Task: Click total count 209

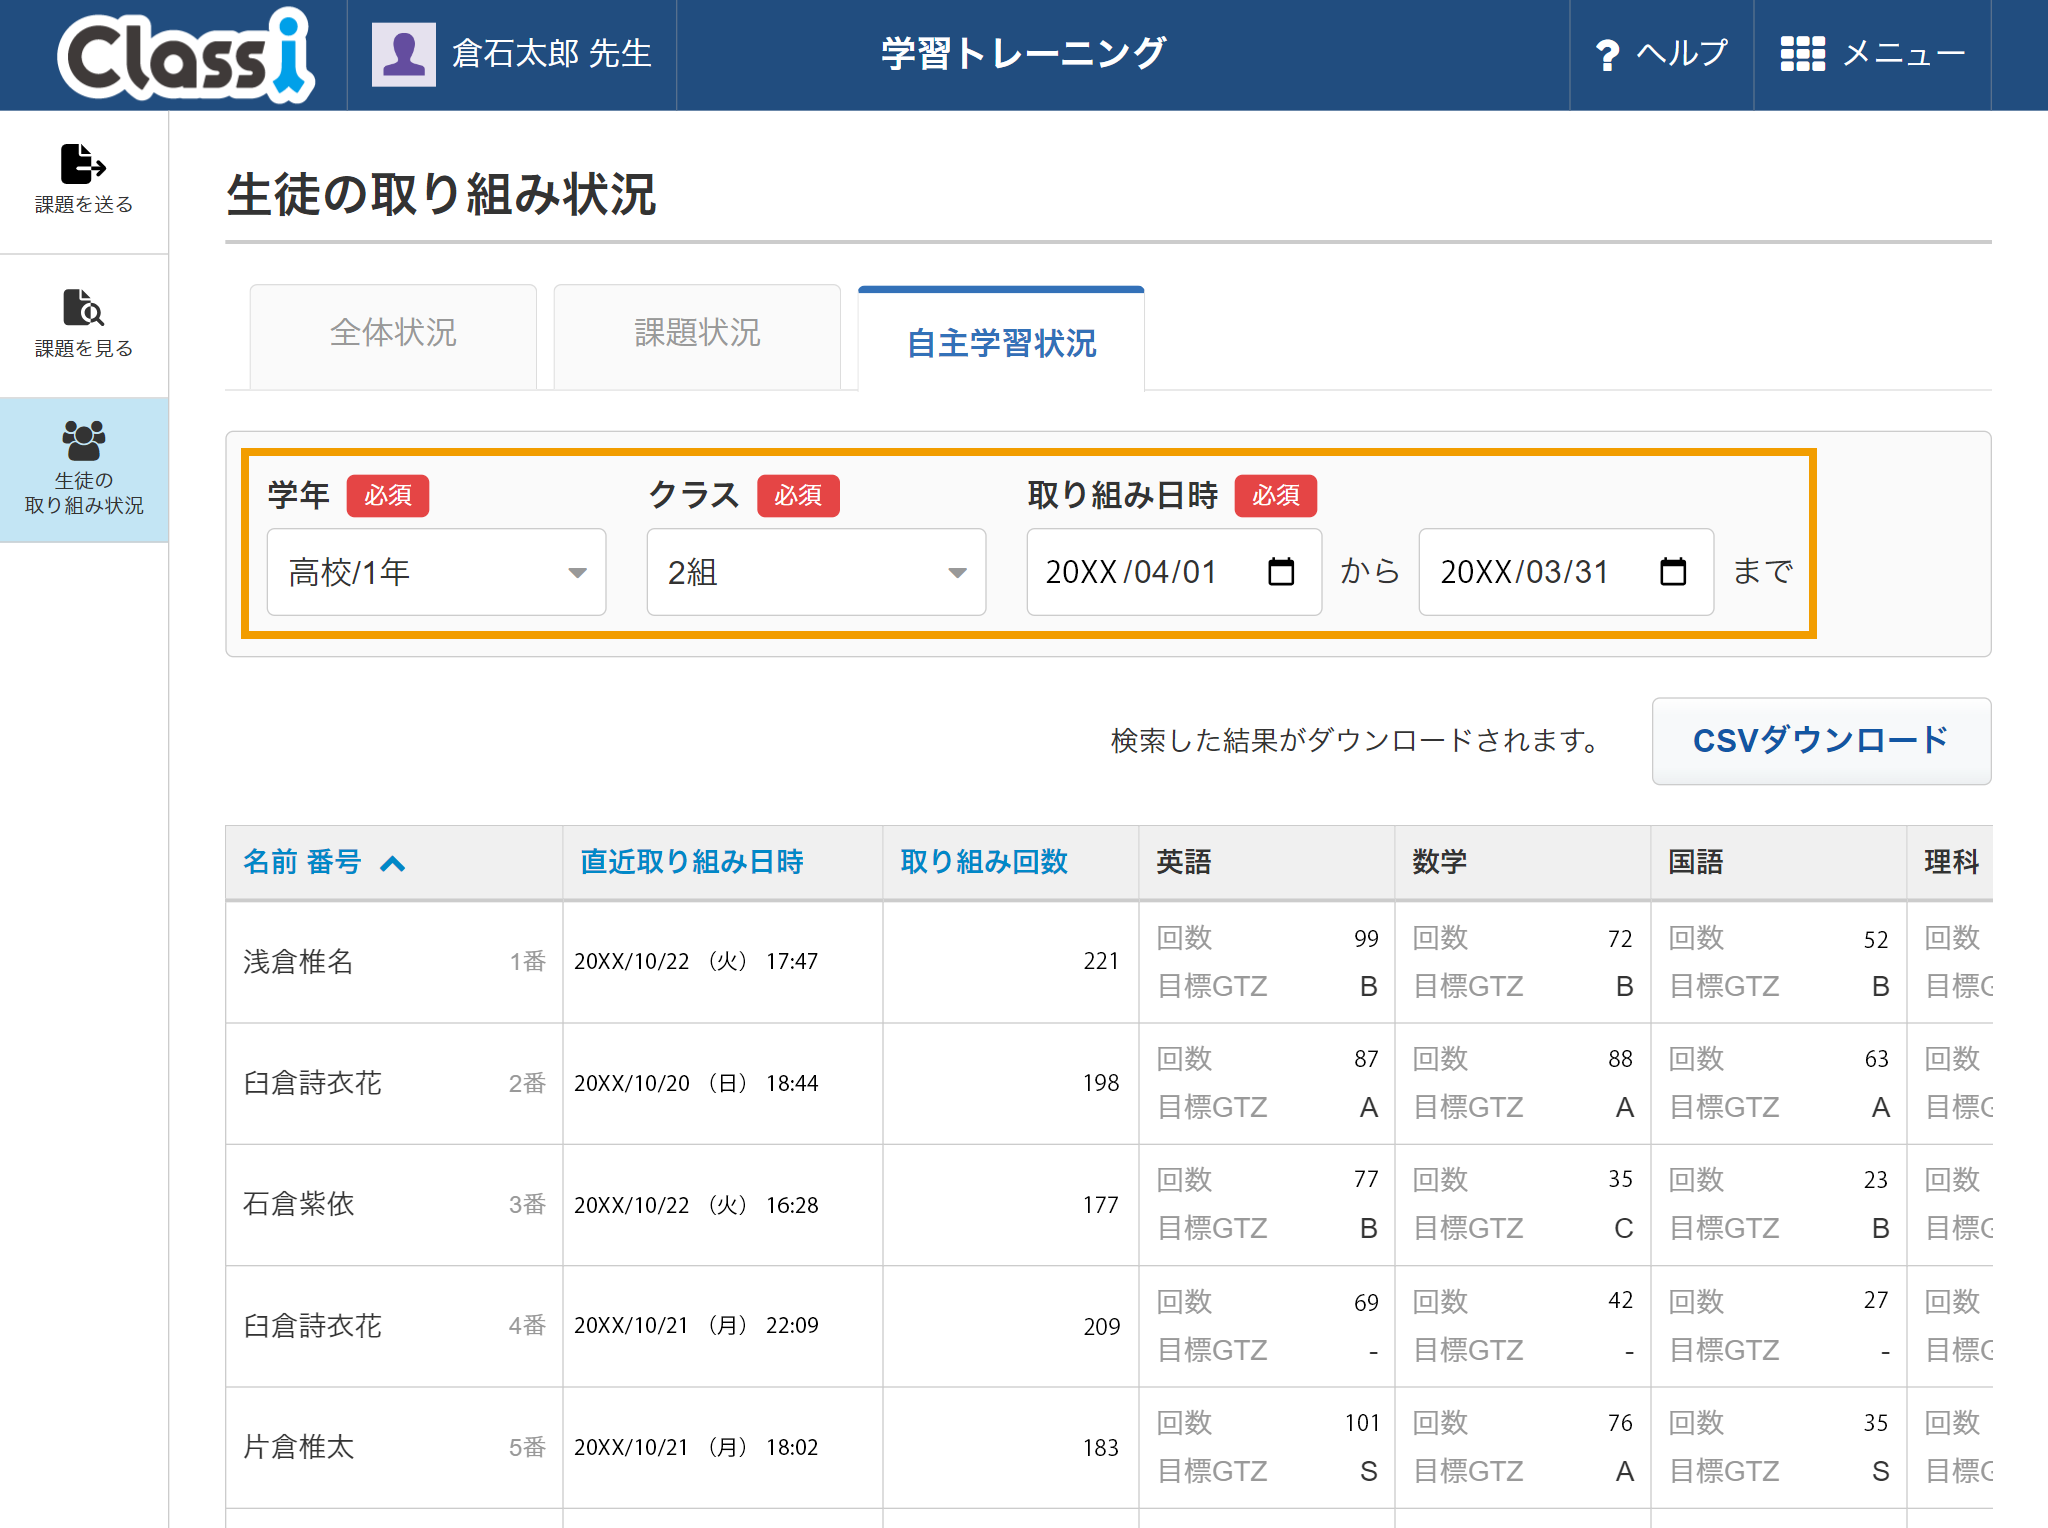Action: (1101, 1327)
